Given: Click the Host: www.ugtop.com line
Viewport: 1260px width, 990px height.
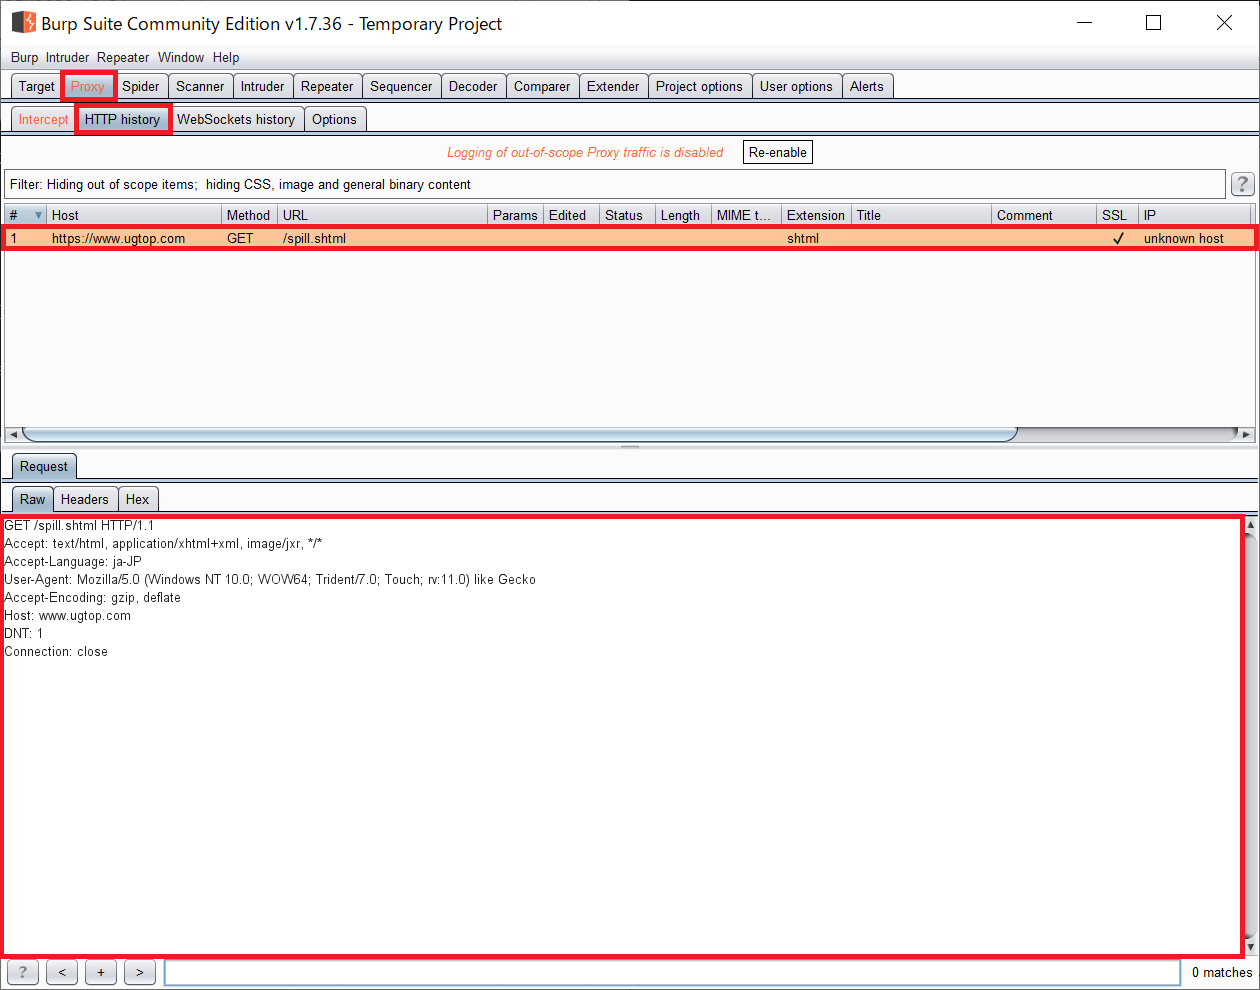Looking at the screenshot, I should (67, 615).
